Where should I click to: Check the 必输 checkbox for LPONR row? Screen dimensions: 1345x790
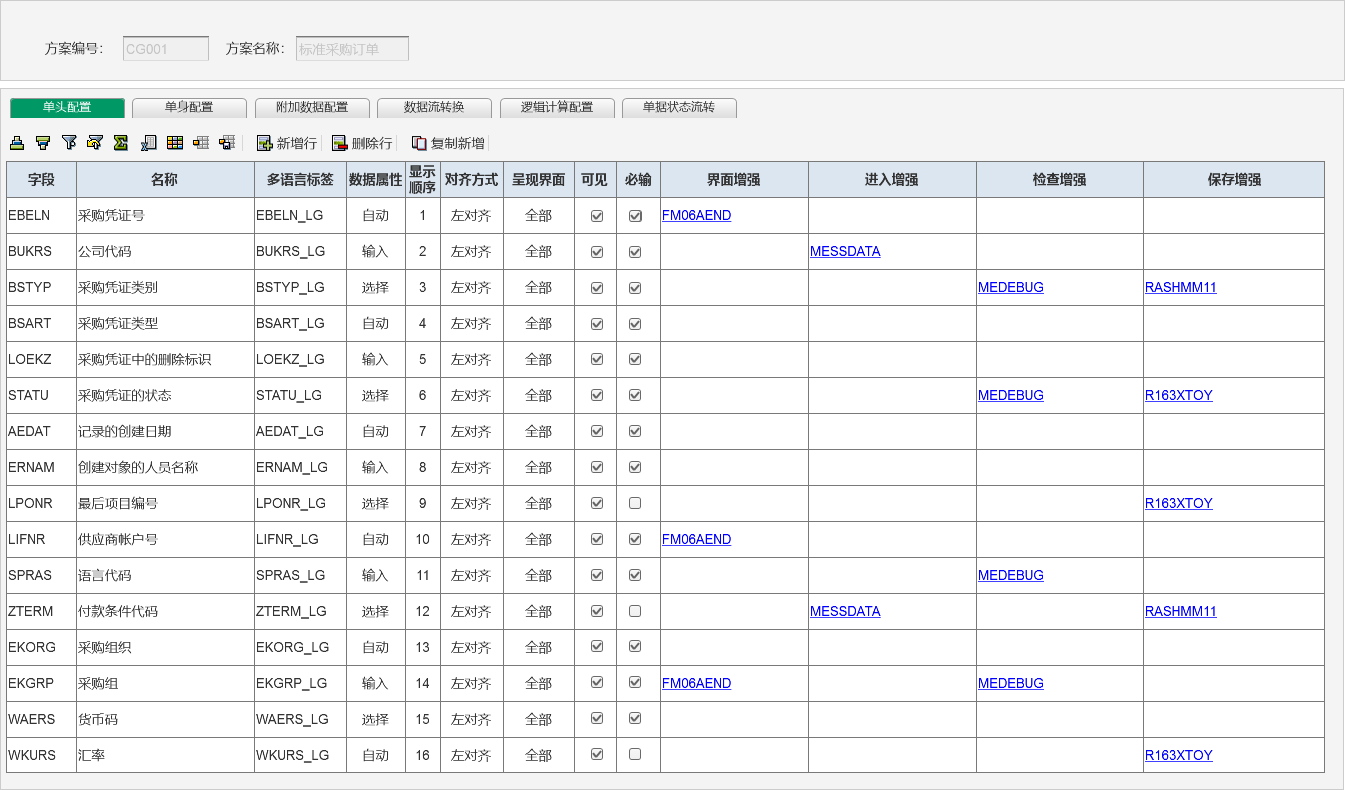pyautogui.click(x=635, y=503)
